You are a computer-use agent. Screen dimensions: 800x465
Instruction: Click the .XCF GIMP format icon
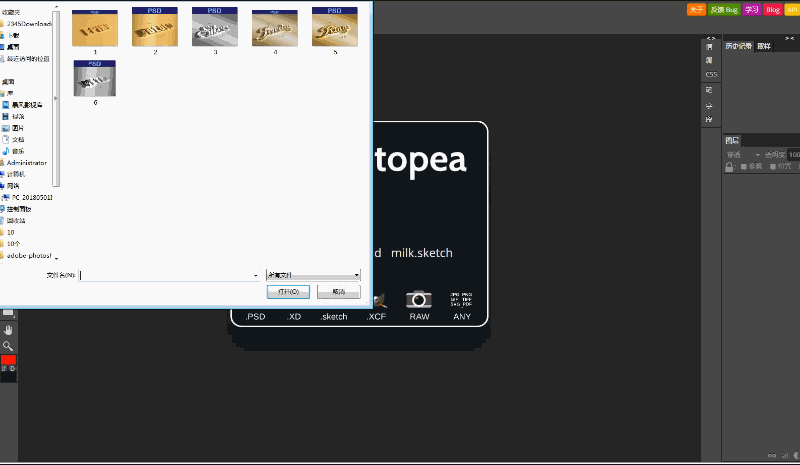pos(380,301)
